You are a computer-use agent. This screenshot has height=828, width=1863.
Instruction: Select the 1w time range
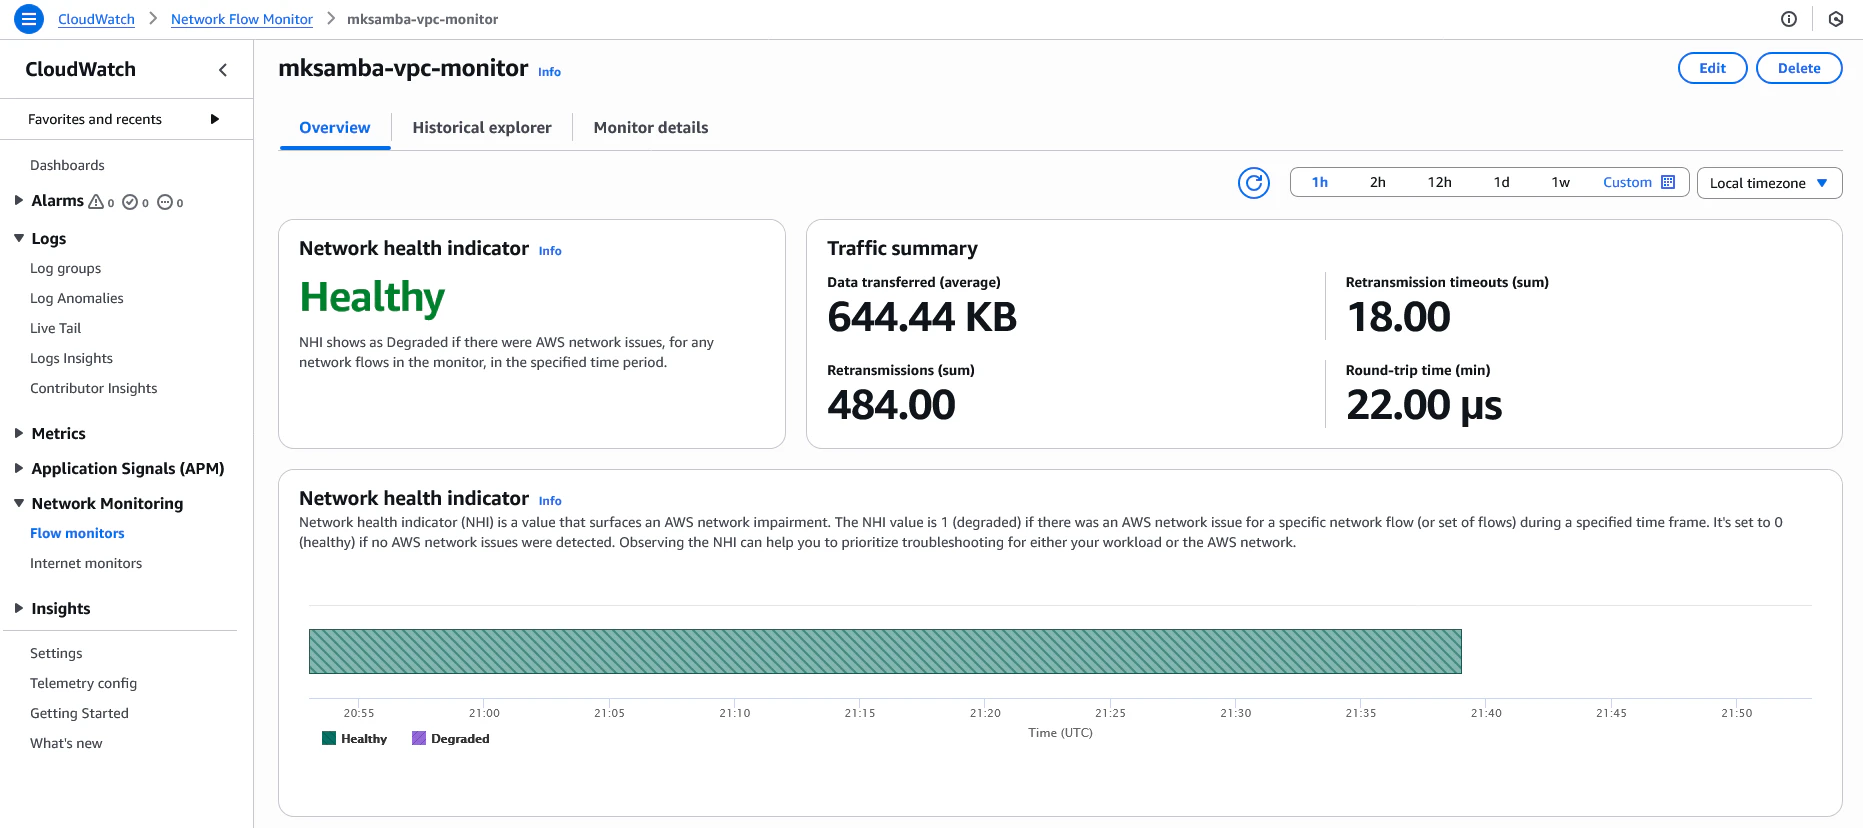(x=1561, y=182)
